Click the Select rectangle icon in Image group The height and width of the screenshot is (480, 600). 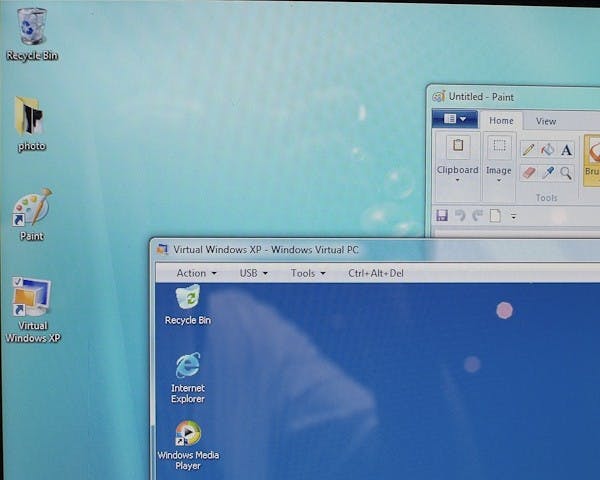click(x=499, y=146)
